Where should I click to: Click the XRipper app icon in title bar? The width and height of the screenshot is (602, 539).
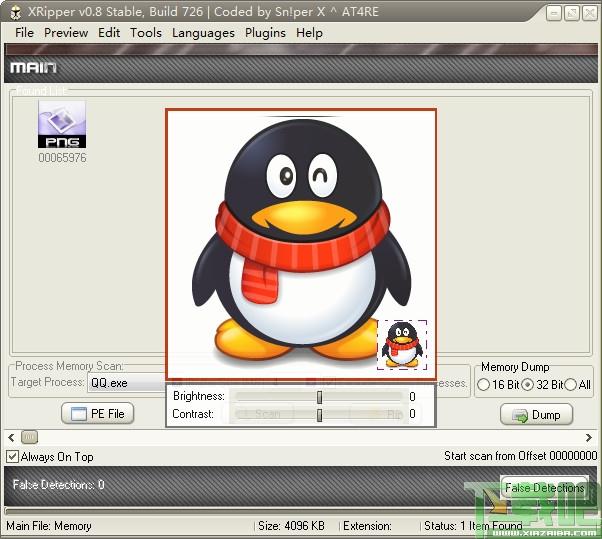(x=16, y=12)
